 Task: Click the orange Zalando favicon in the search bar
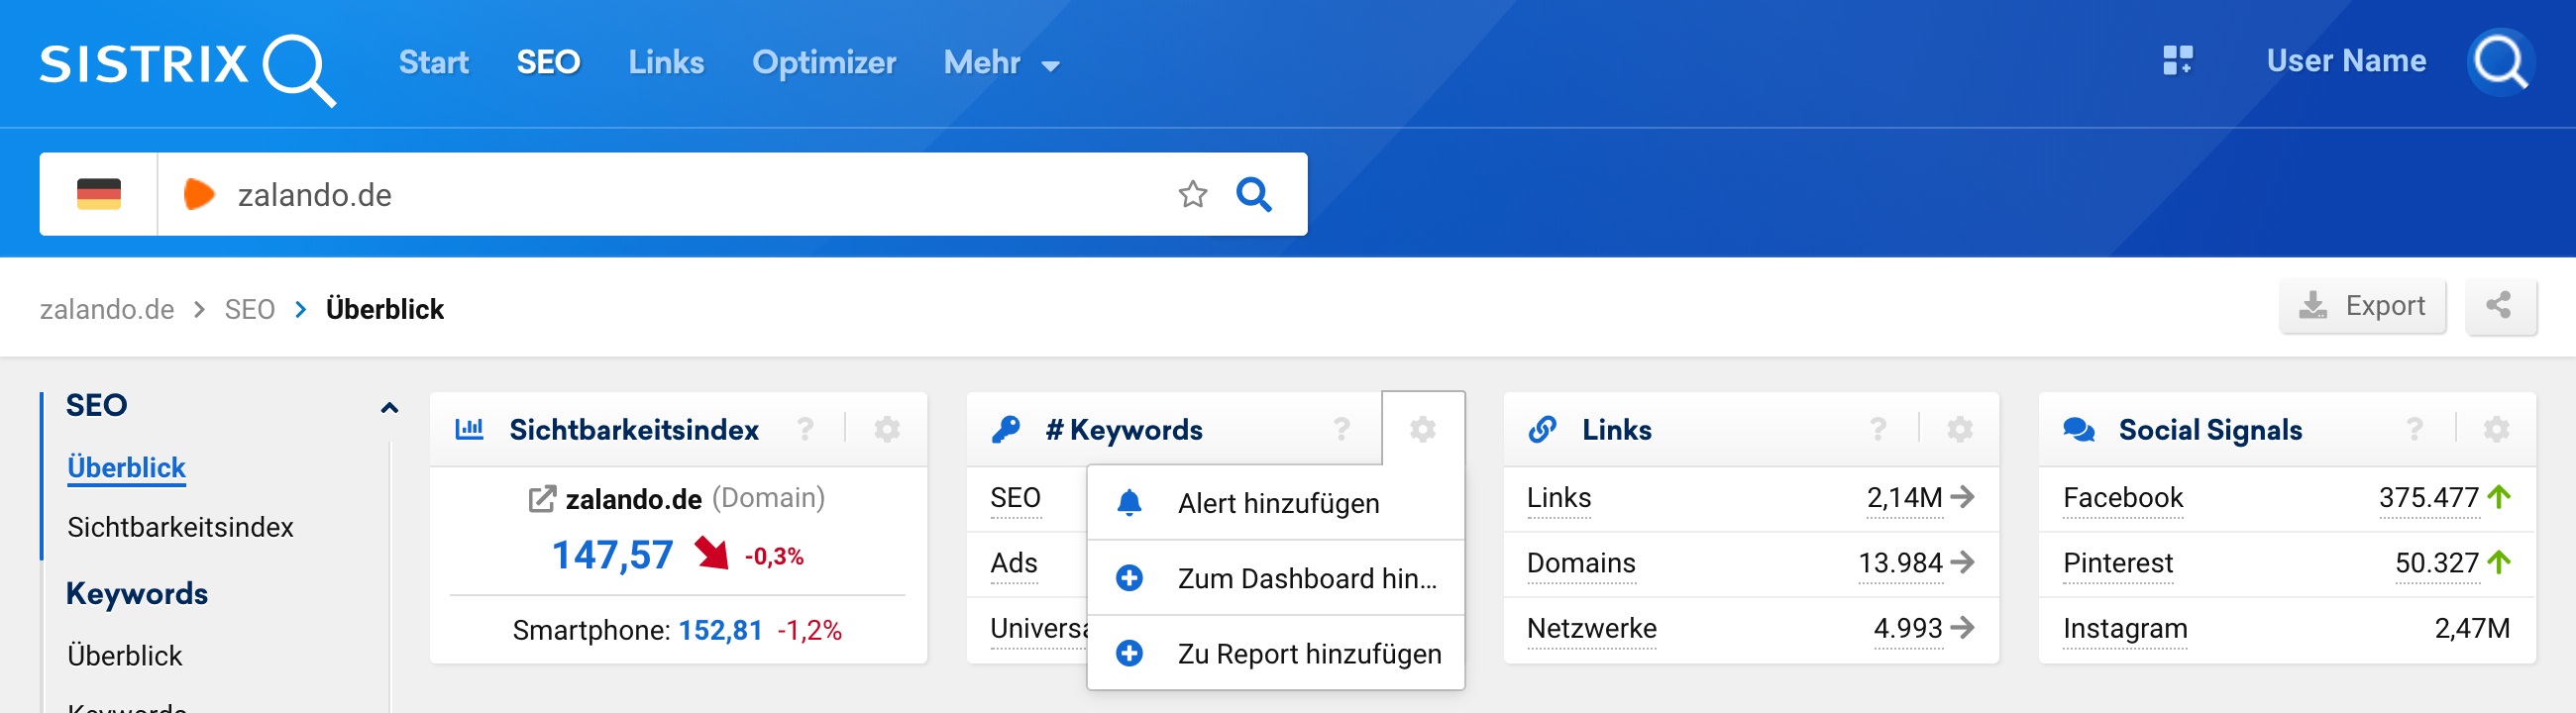pos(199,194)
